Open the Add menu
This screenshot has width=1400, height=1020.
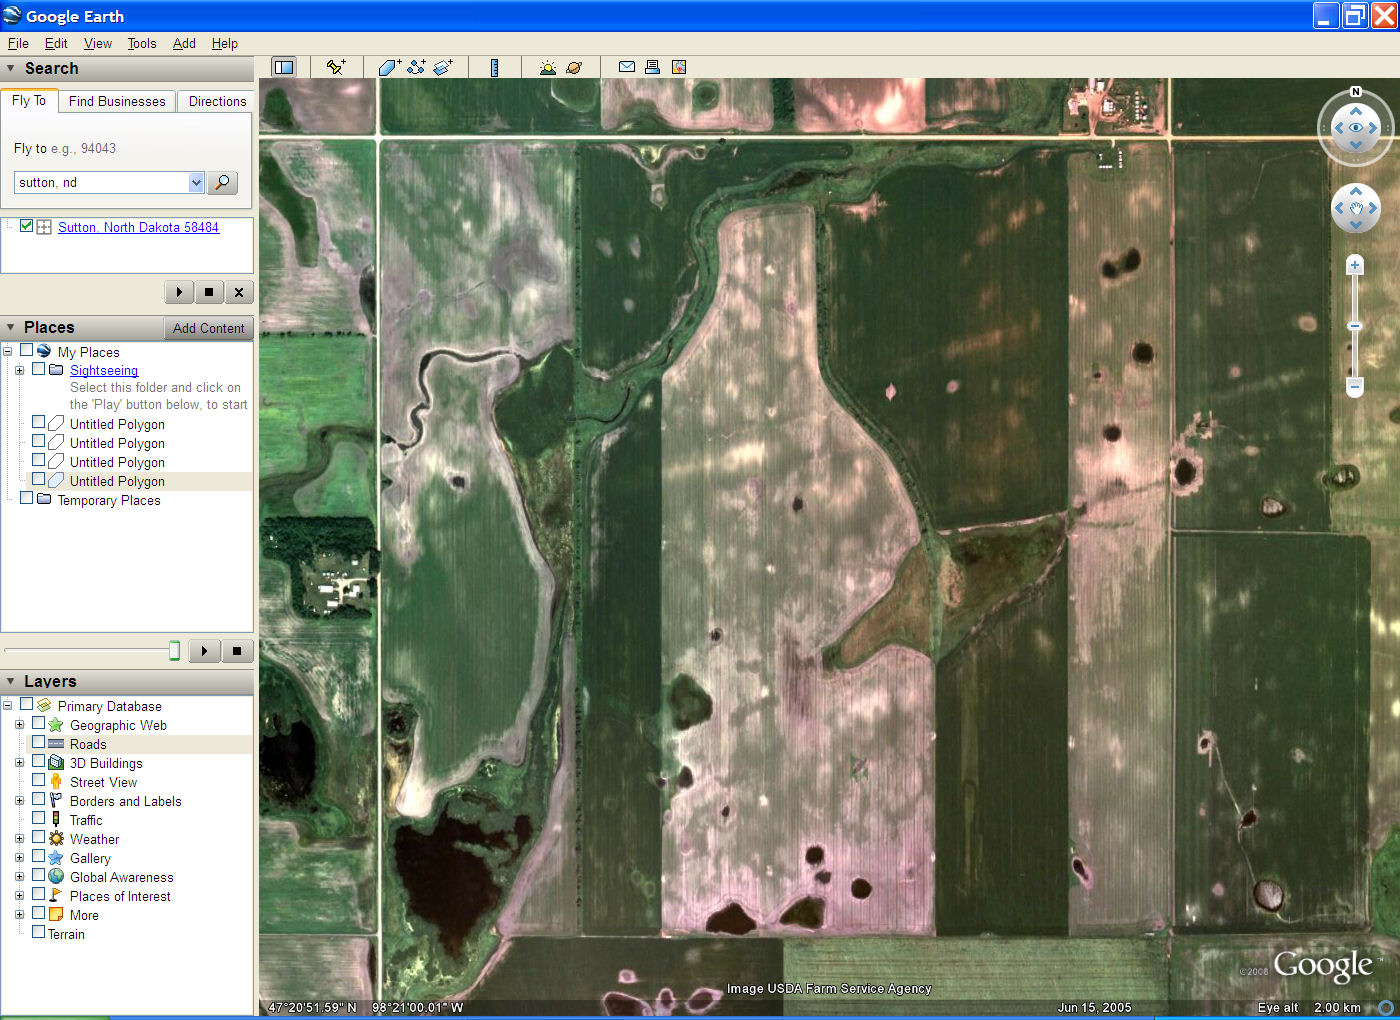184,43
